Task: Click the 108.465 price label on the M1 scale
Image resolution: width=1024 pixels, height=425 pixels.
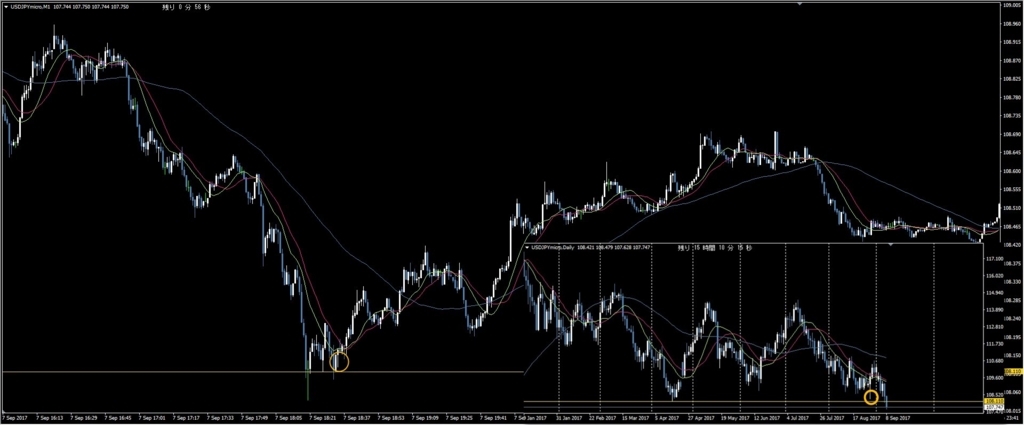Action: (1012, 227)
